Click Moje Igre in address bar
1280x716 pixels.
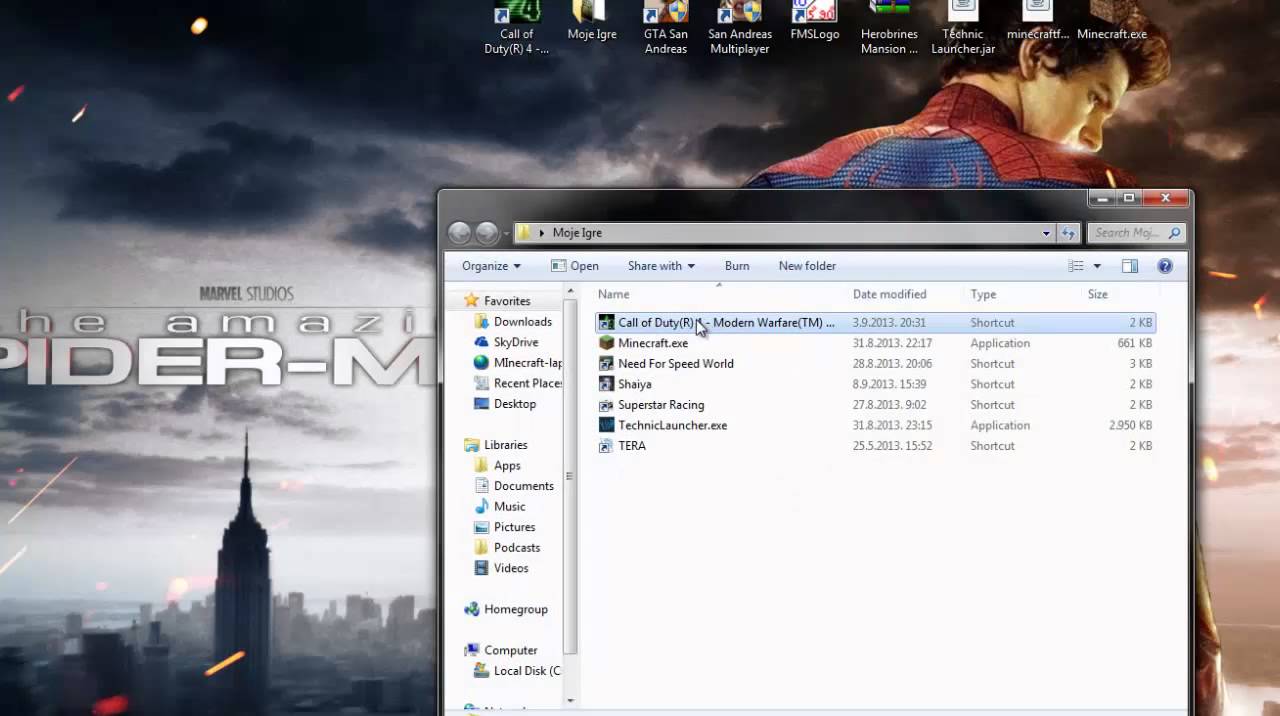577,233
